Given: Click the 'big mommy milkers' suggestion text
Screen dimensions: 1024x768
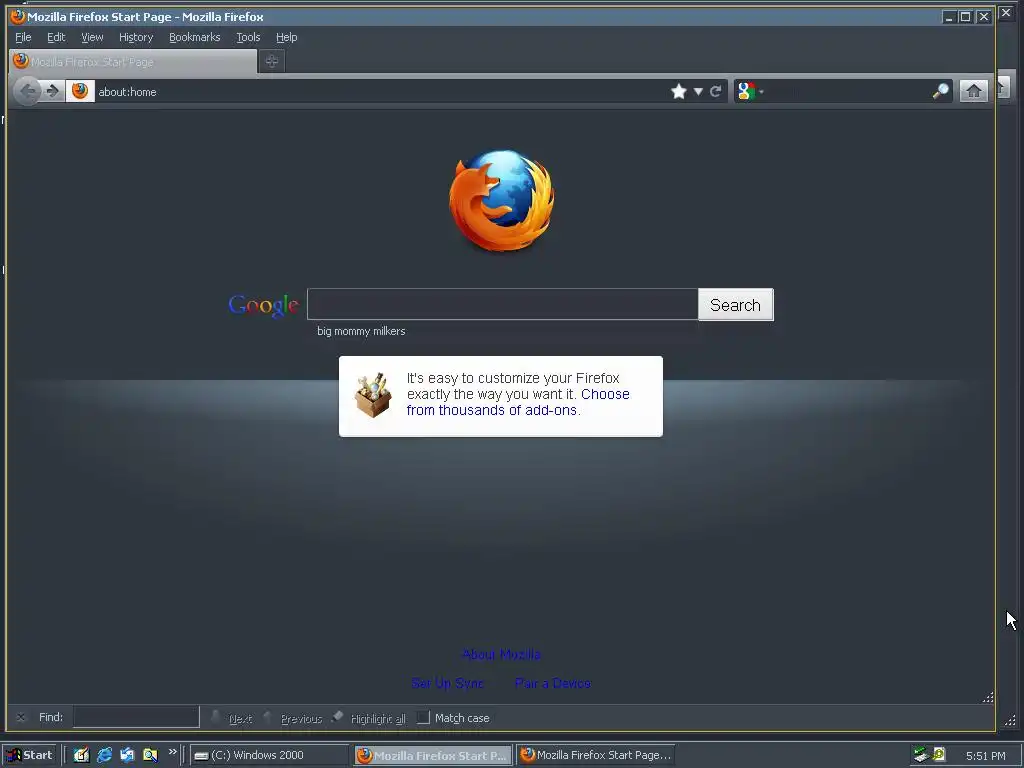Looking at the screenshot, I should (361, 331).
